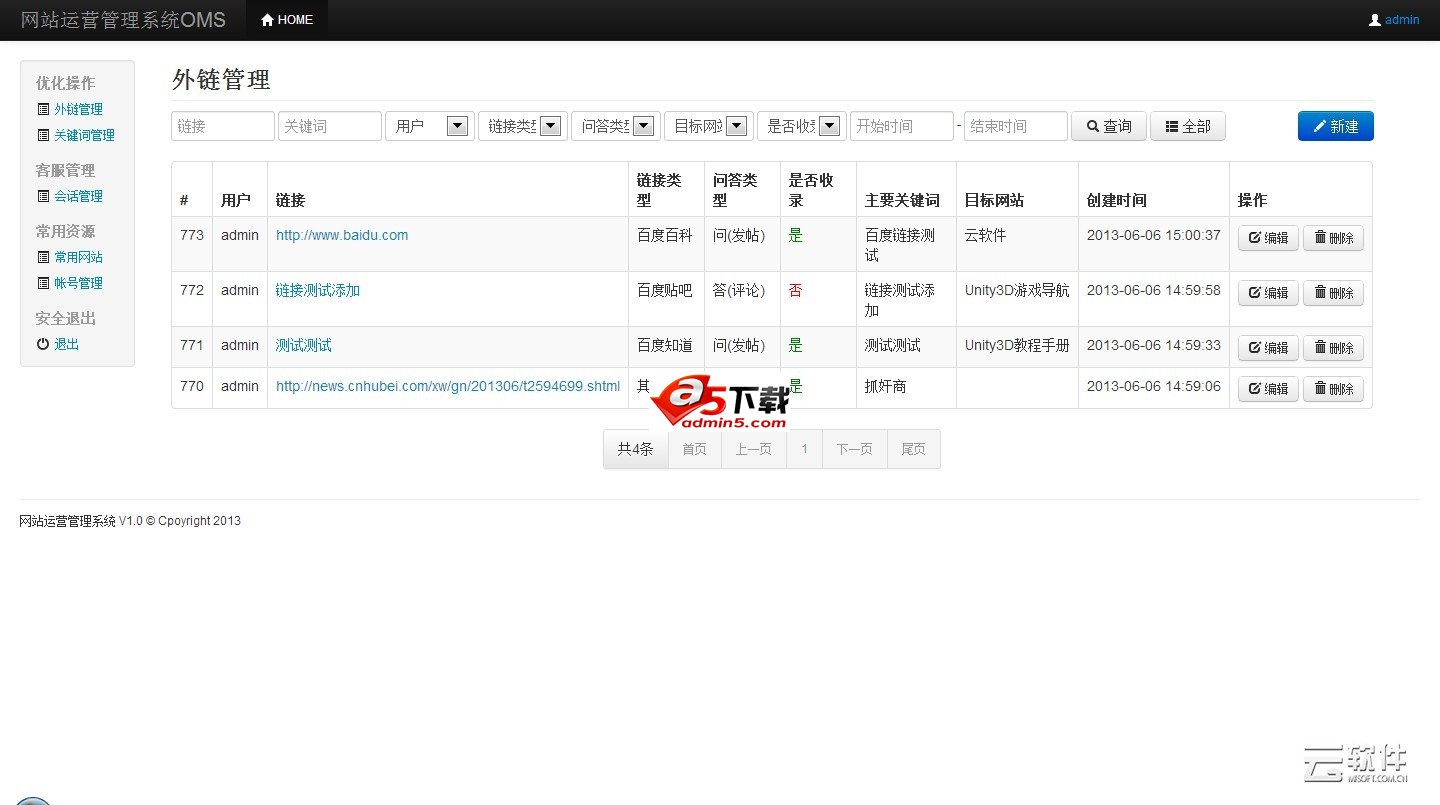Image resolution: width=1440 pixels, height=805 pixels.
Task: Open the 问答类型 dropdown filter
Action: (616, 126)
